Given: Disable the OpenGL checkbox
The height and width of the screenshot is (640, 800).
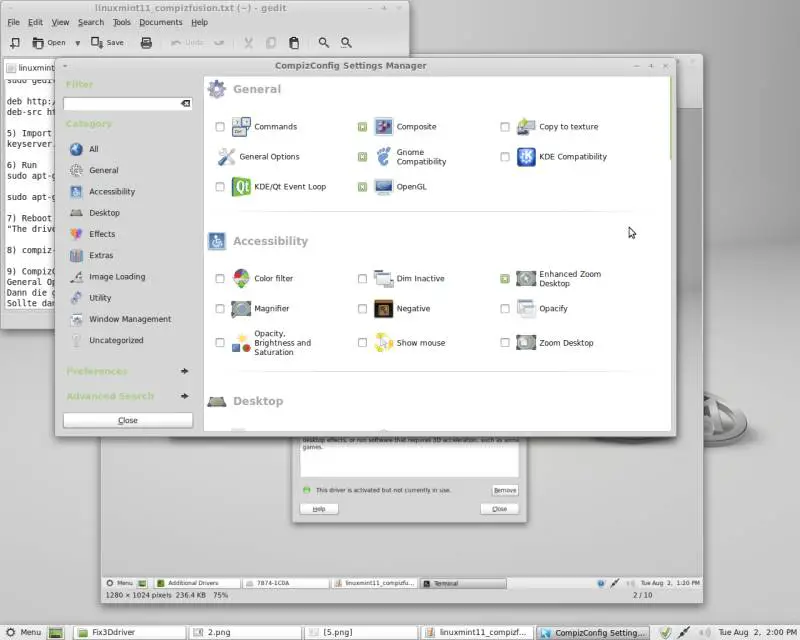Looking at the screenshot, I should point(362,187).
